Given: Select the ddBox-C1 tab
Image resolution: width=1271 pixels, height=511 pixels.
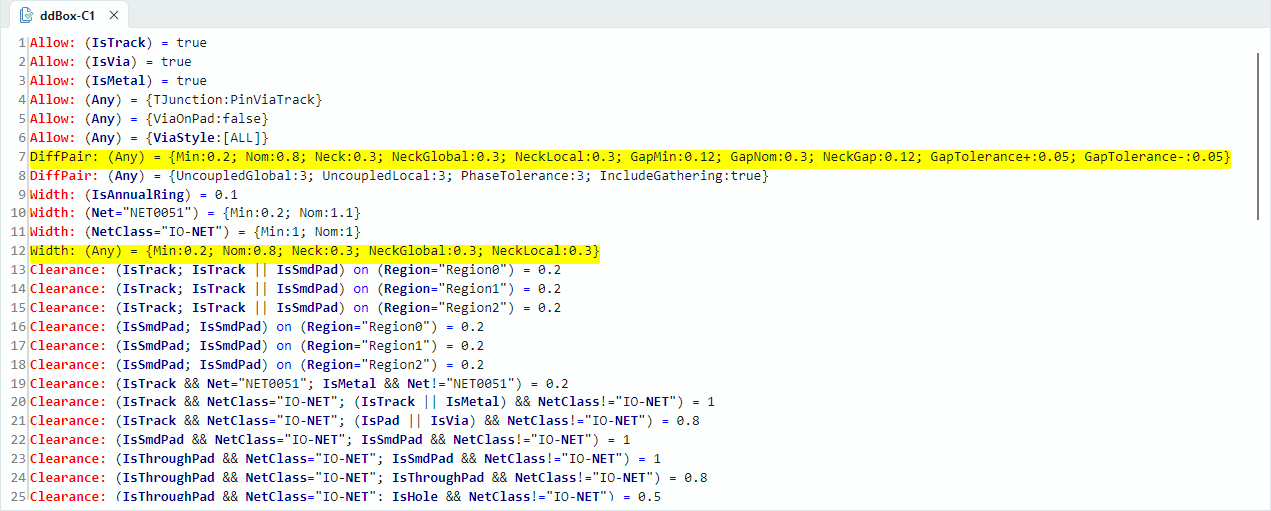Looking at the screenshot, I should 66,16.
